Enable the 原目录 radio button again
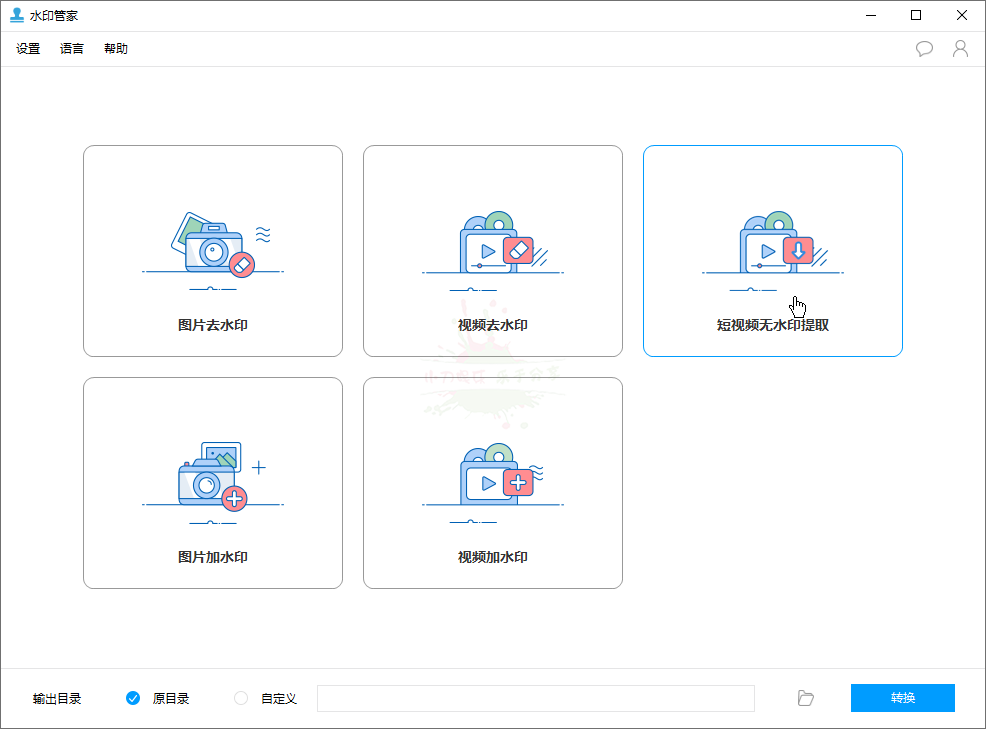Screen dimensions: 986x729 pyautogui.click(x=133, y=698)
